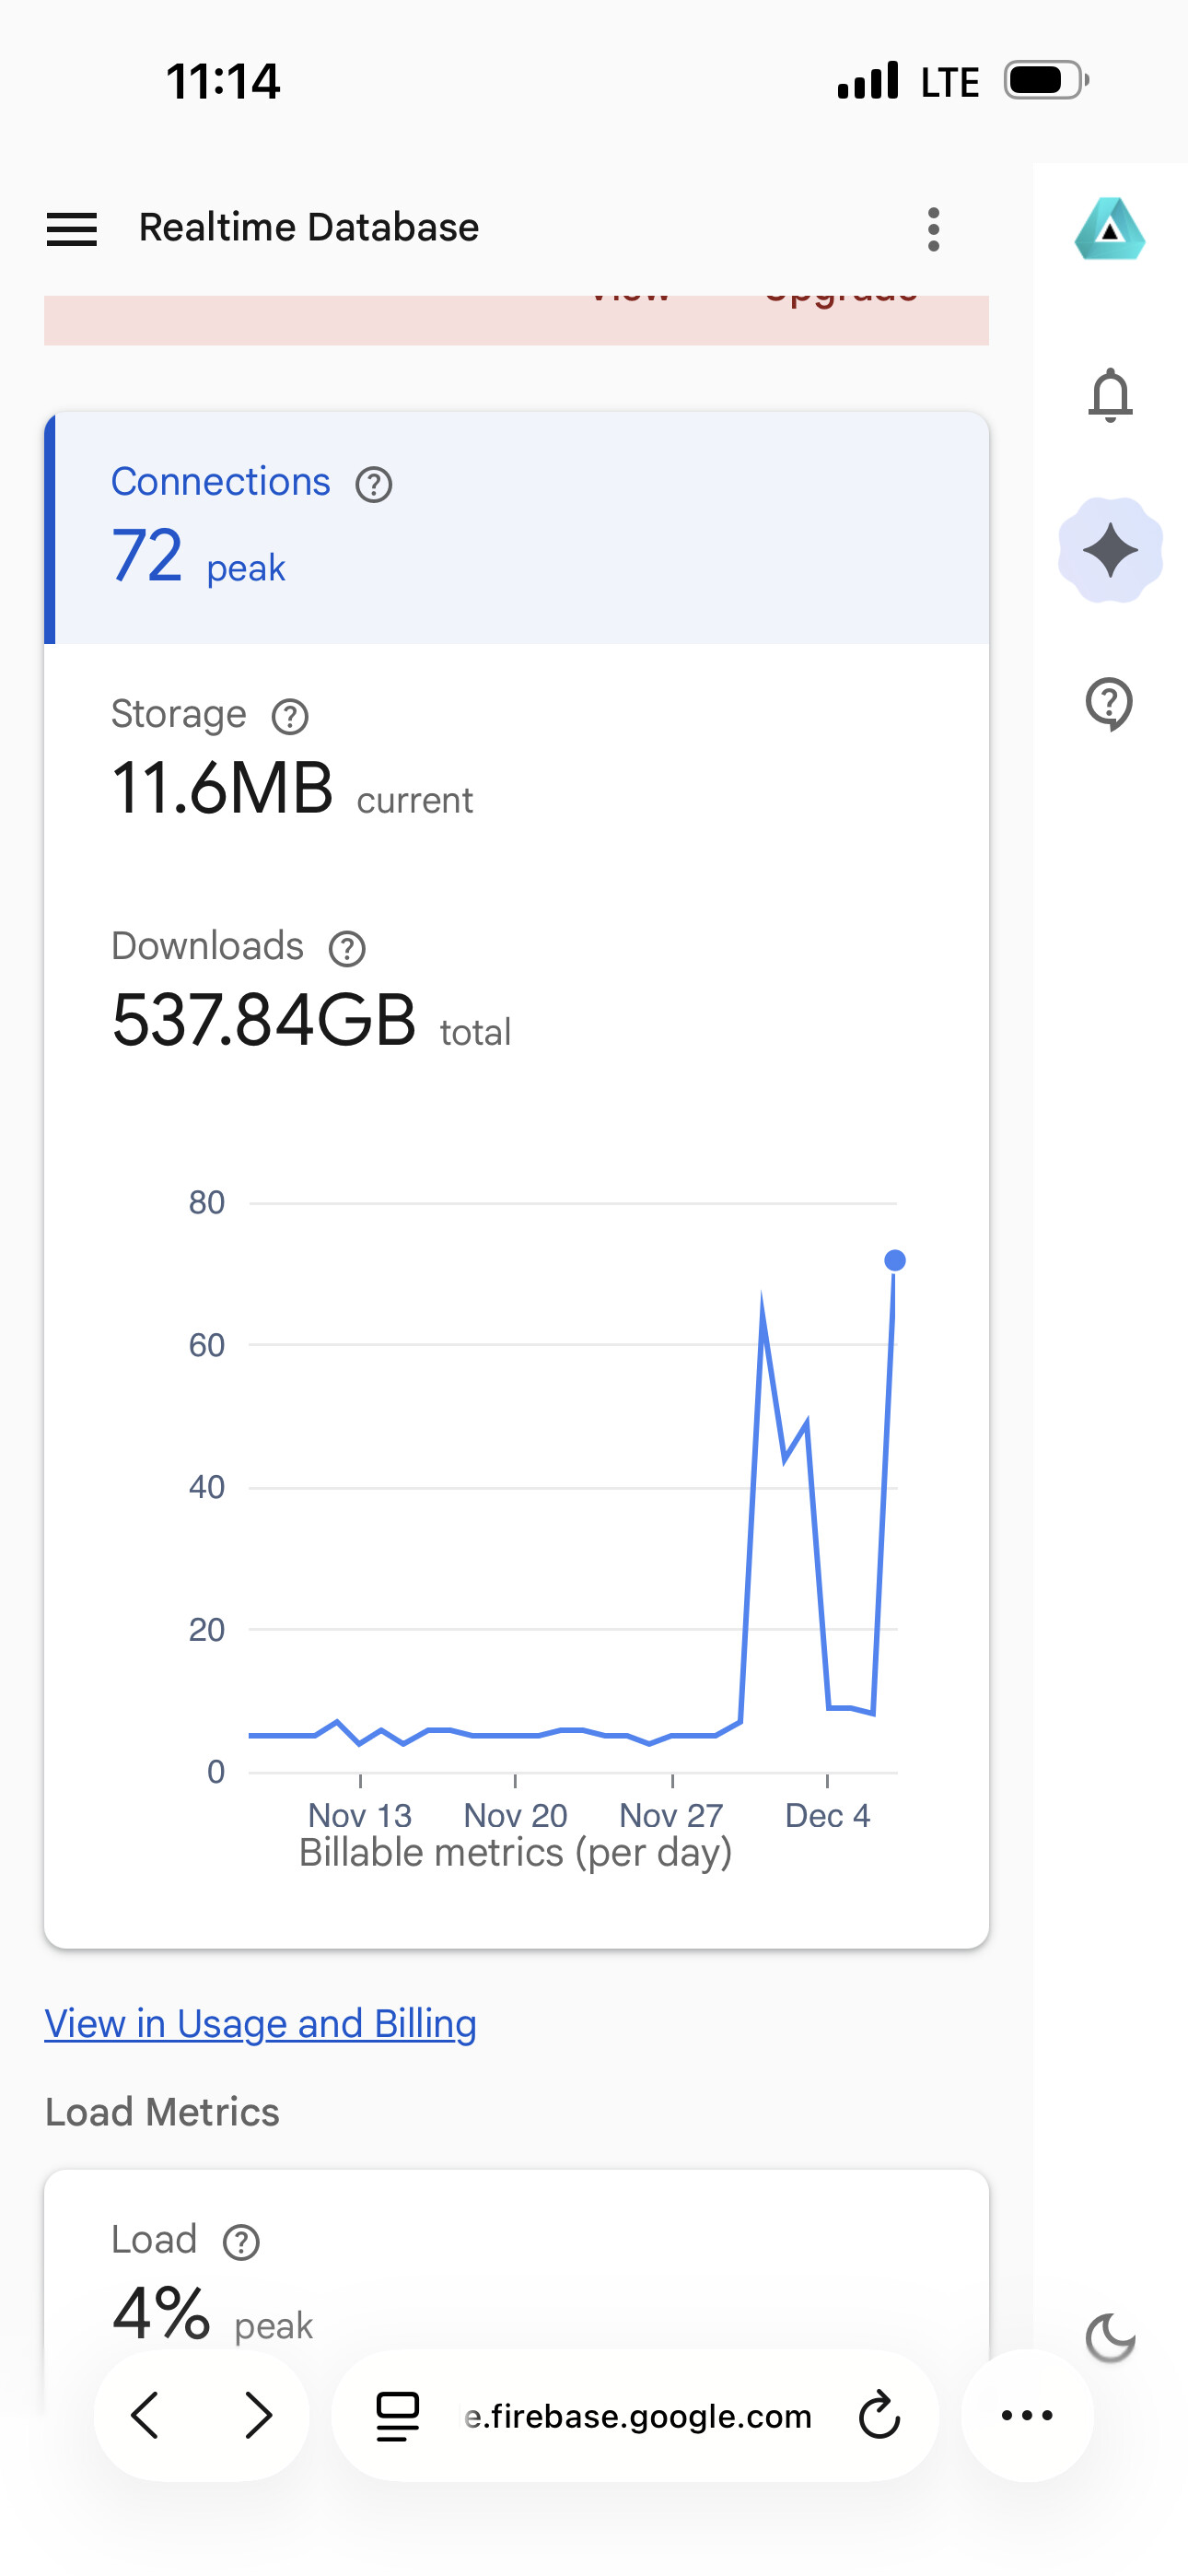Viewport: 1188px width, 2576px height.
Task: Show help tooltip for Load
Action: point(241,2243)
